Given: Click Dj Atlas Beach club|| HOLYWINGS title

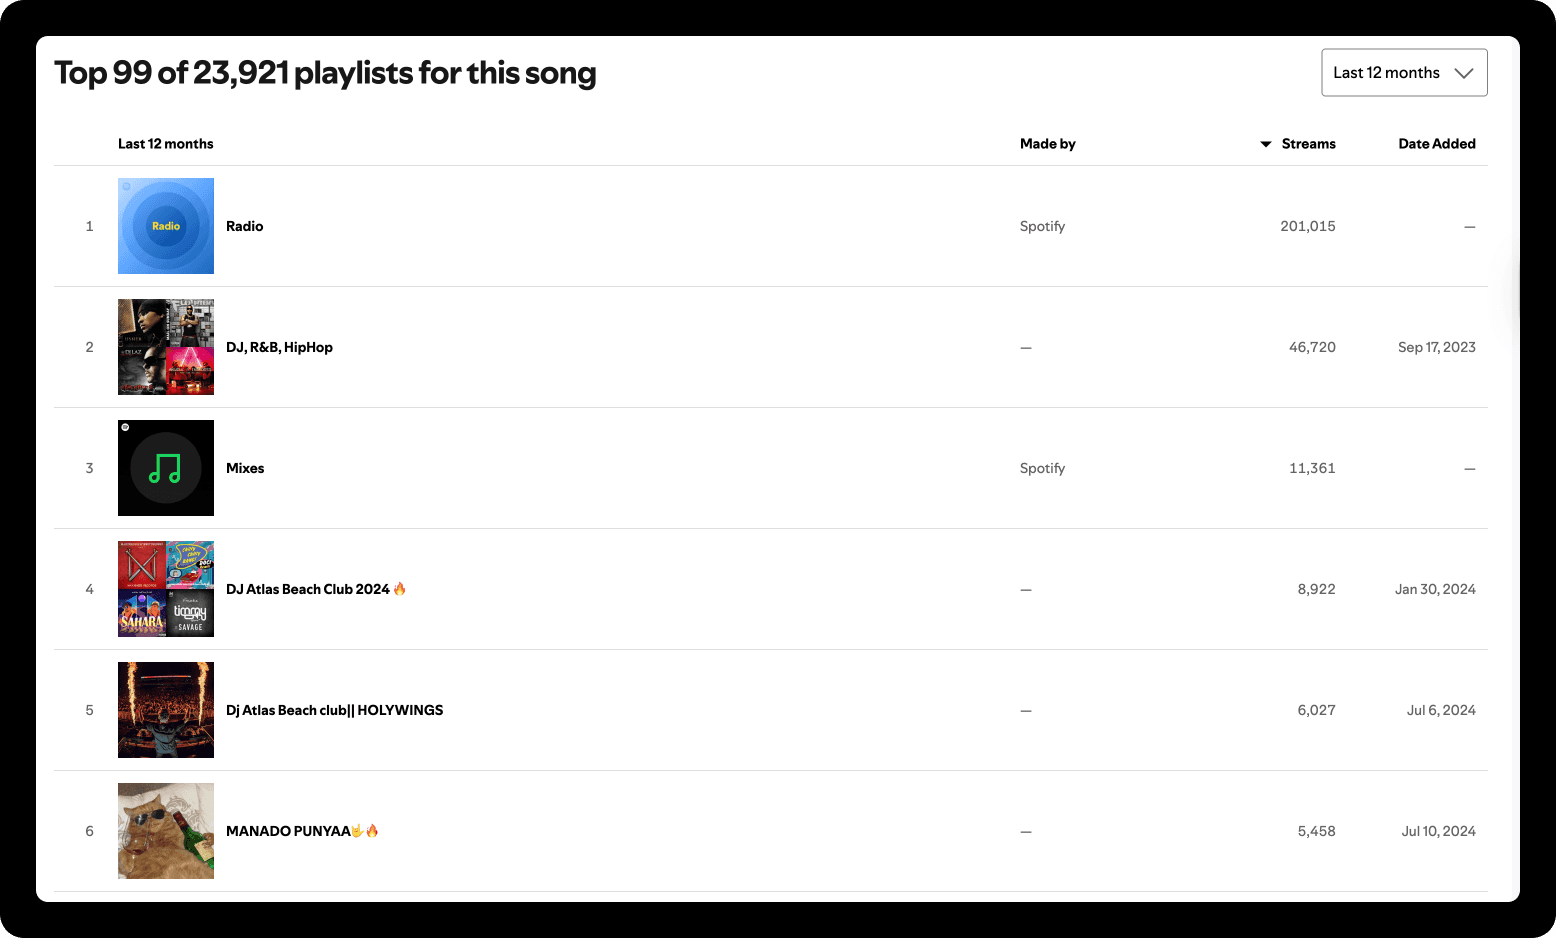Looking at the screenshot, I should click(x=334, y=710).
